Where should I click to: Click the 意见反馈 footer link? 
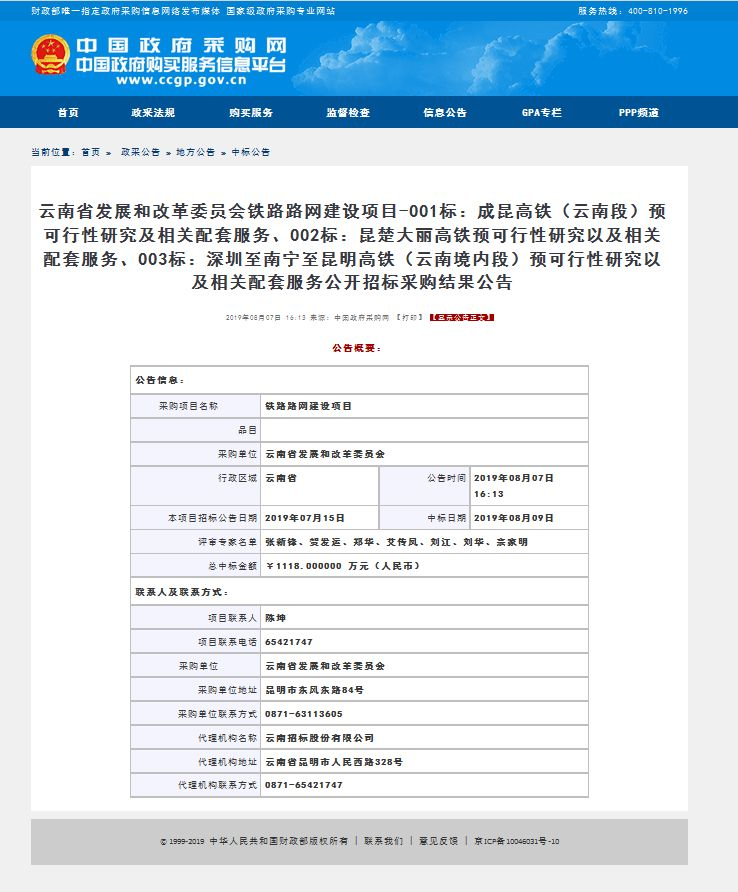point(438,842)
